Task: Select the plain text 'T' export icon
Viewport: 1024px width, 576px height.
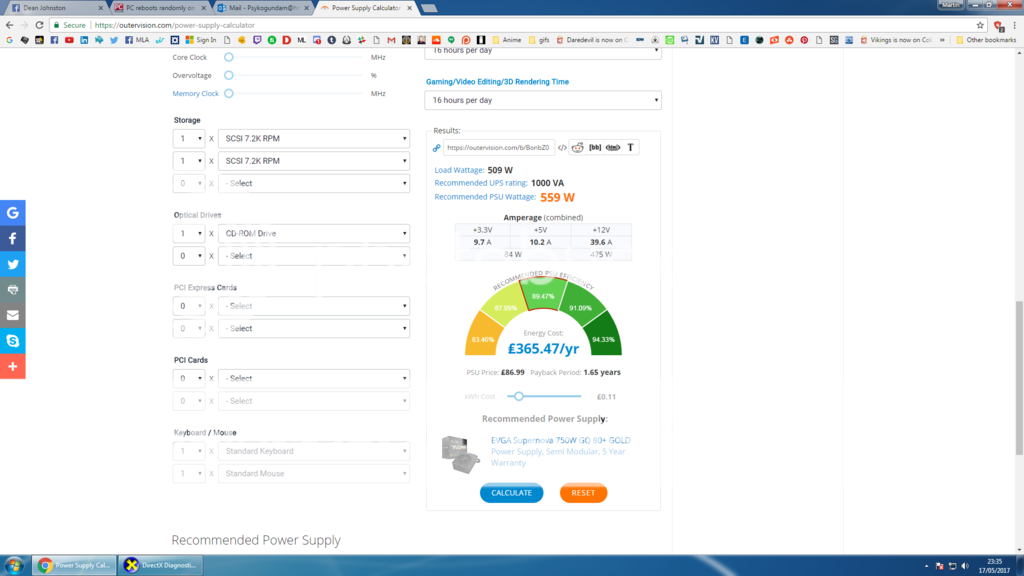Action: point(631,148)
